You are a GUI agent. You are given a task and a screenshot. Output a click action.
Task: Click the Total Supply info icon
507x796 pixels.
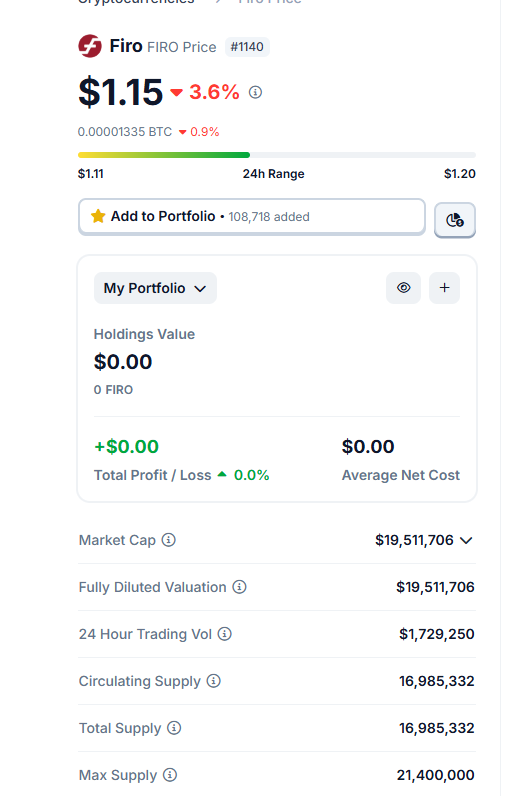pyautogui.click(x=174, y=728)
